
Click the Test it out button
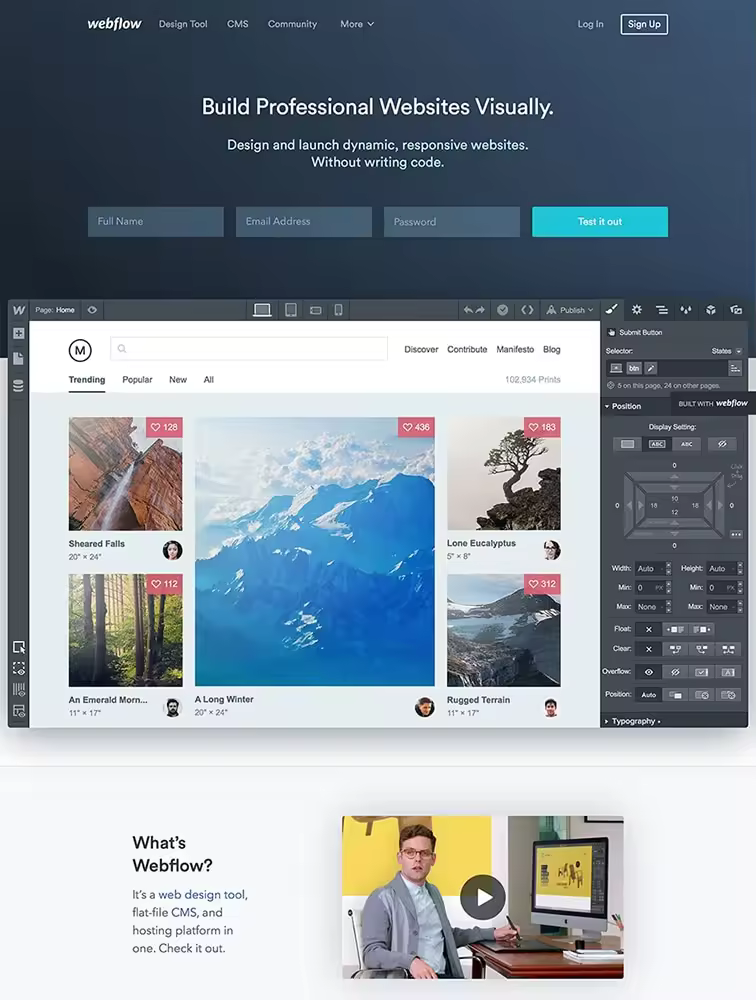pos(600,222)
